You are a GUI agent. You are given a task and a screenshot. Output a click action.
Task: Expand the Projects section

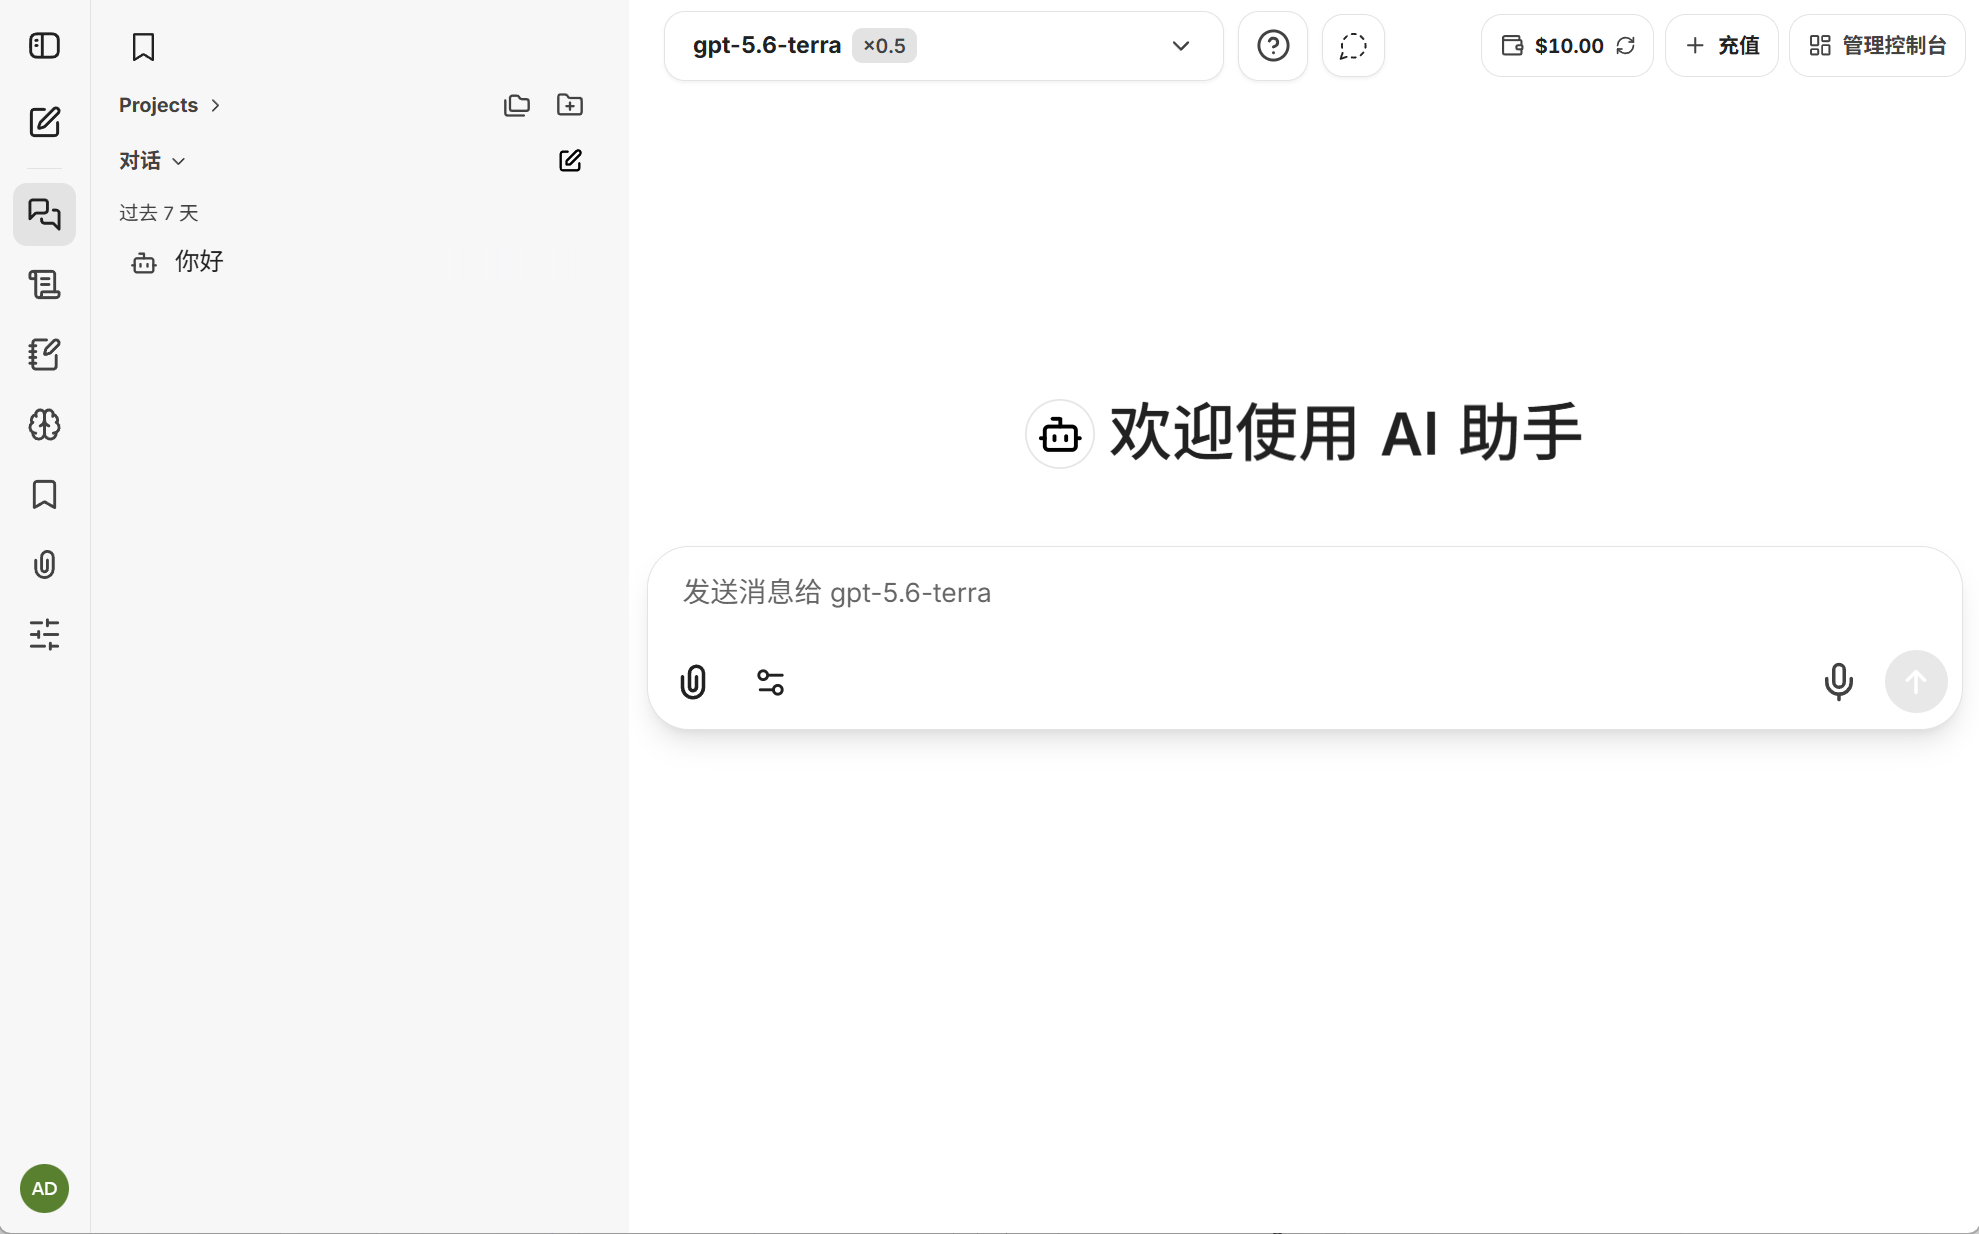(169, 105)
